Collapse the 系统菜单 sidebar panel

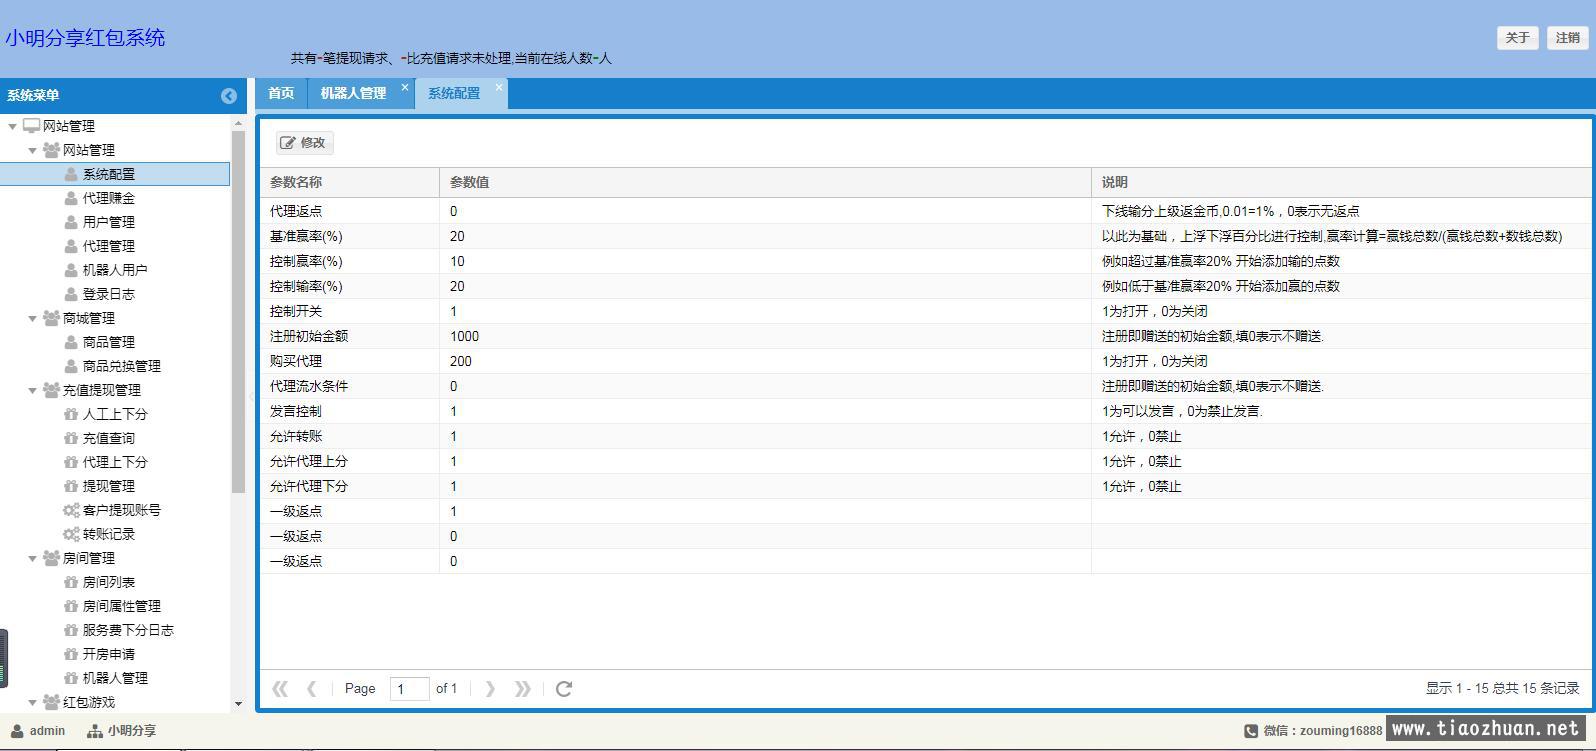pyautogui.click(x=229, y=96)
